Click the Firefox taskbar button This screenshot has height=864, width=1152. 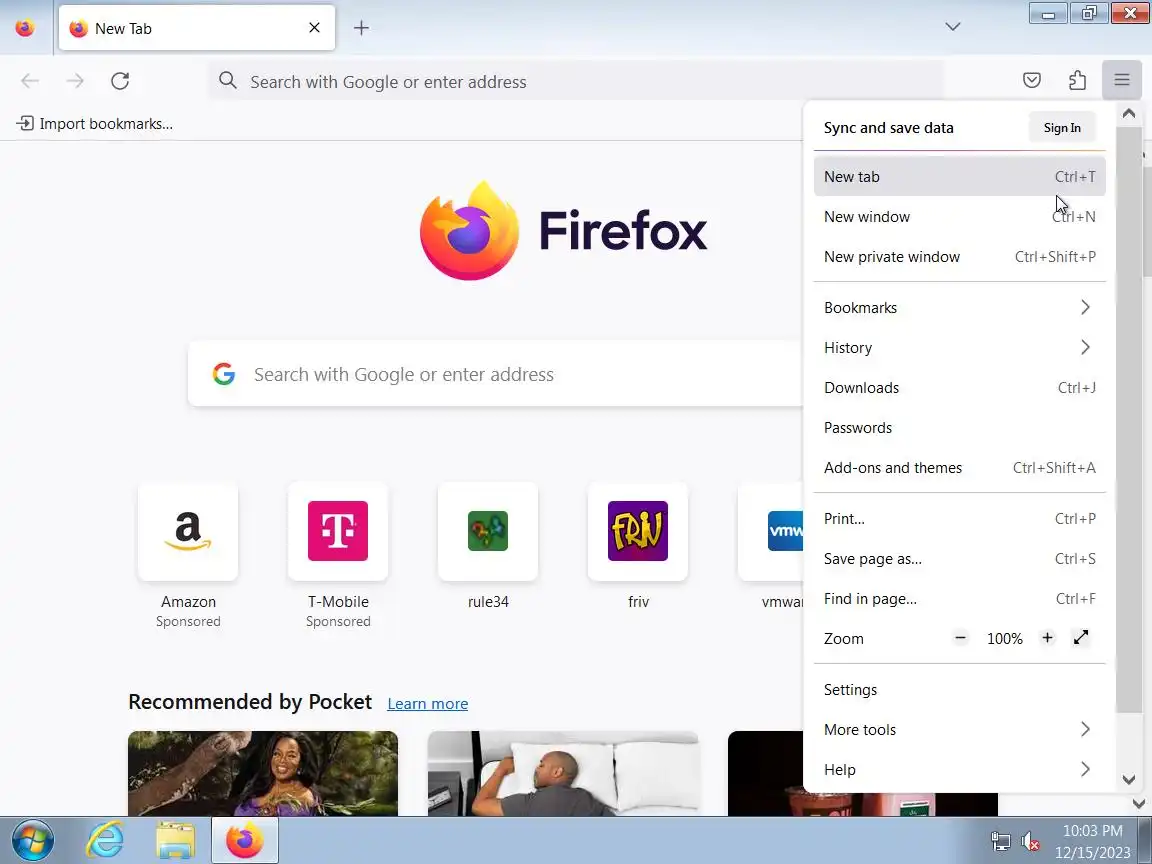(245, 840)
